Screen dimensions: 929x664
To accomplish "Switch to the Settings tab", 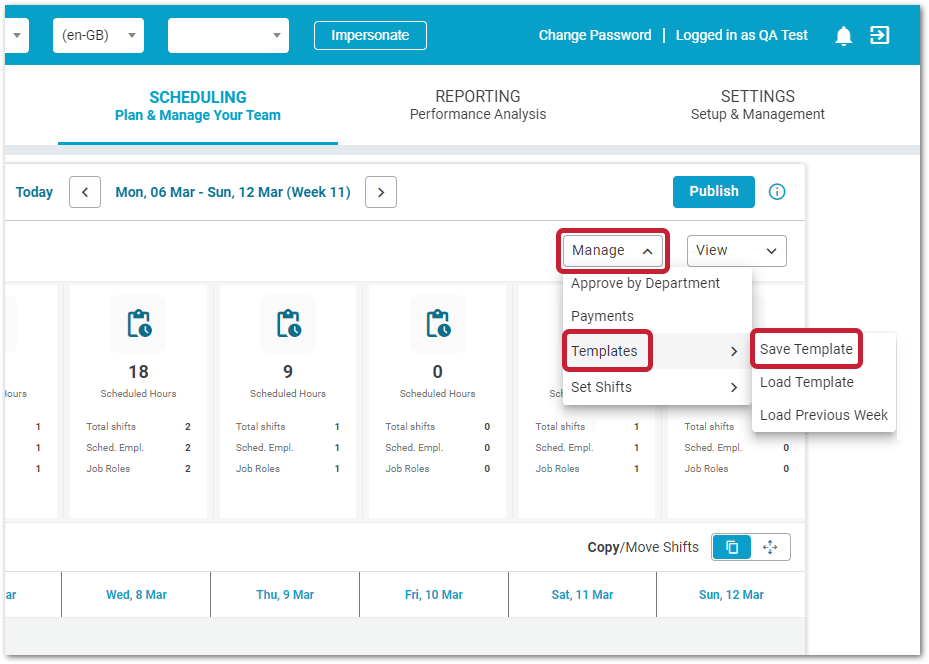I will (757, 105).
